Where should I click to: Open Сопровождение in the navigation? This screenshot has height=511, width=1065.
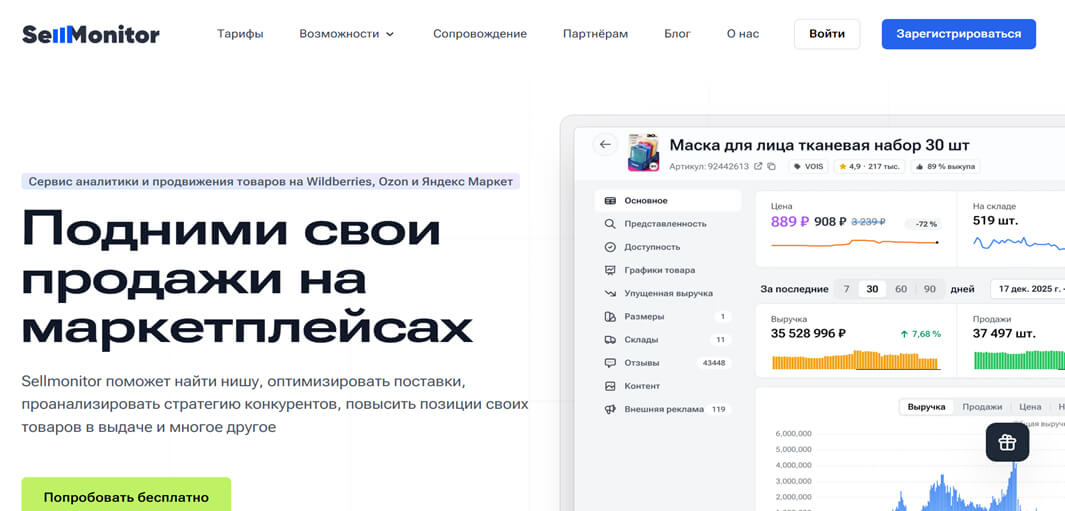tap(480, 34)
